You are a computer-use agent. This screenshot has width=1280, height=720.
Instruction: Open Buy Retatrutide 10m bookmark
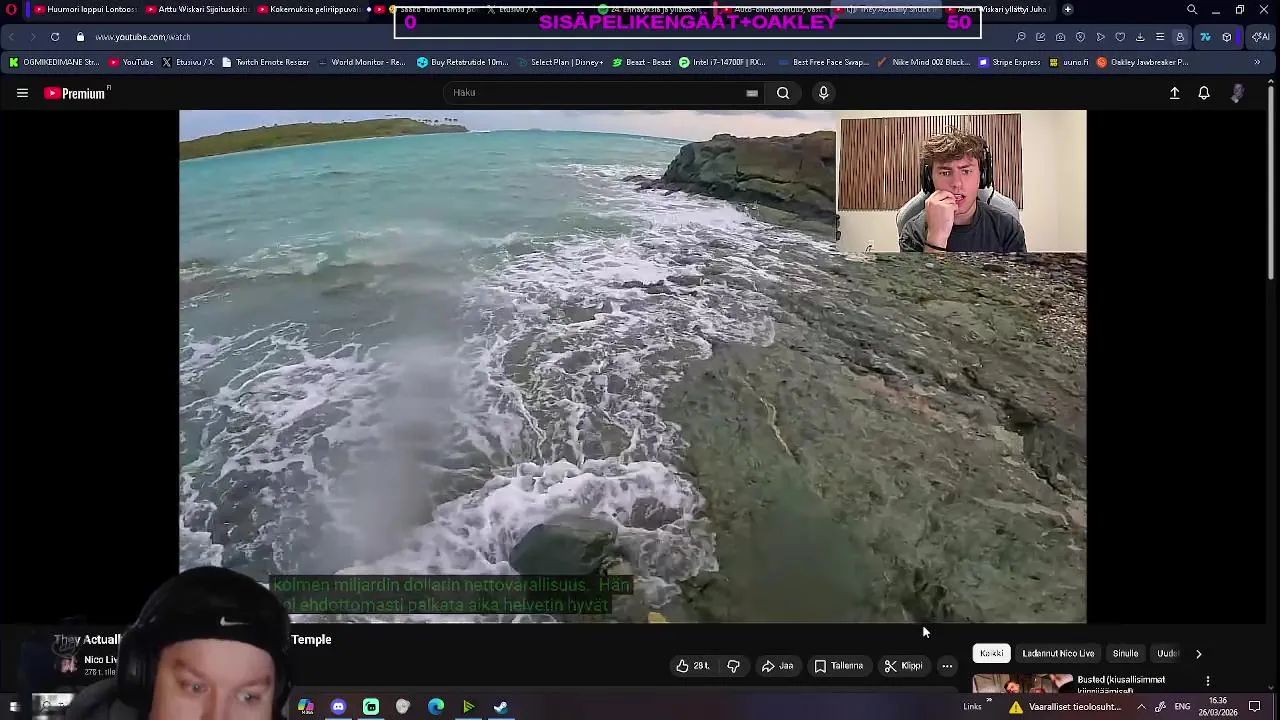462,62
